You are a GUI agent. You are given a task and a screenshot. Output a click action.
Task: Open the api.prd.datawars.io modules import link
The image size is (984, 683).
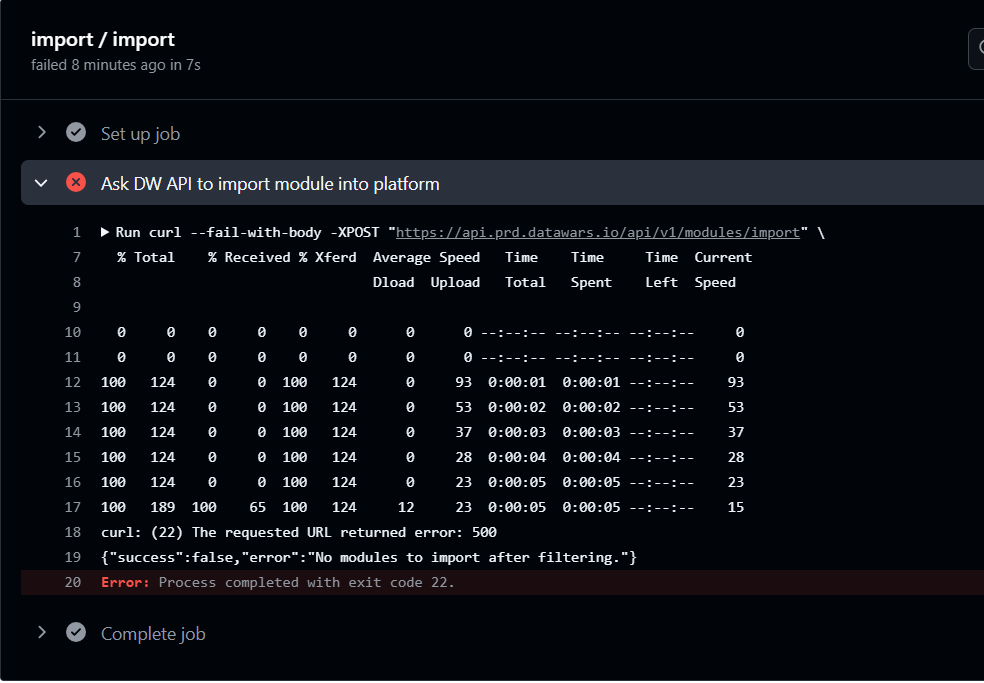[597, 232]
